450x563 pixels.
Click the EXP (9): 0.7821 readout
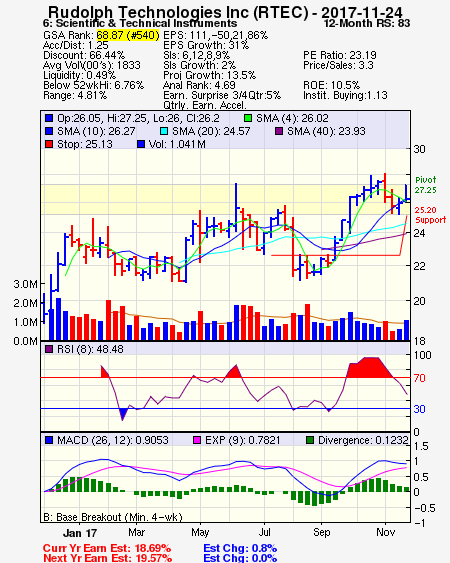242,440
